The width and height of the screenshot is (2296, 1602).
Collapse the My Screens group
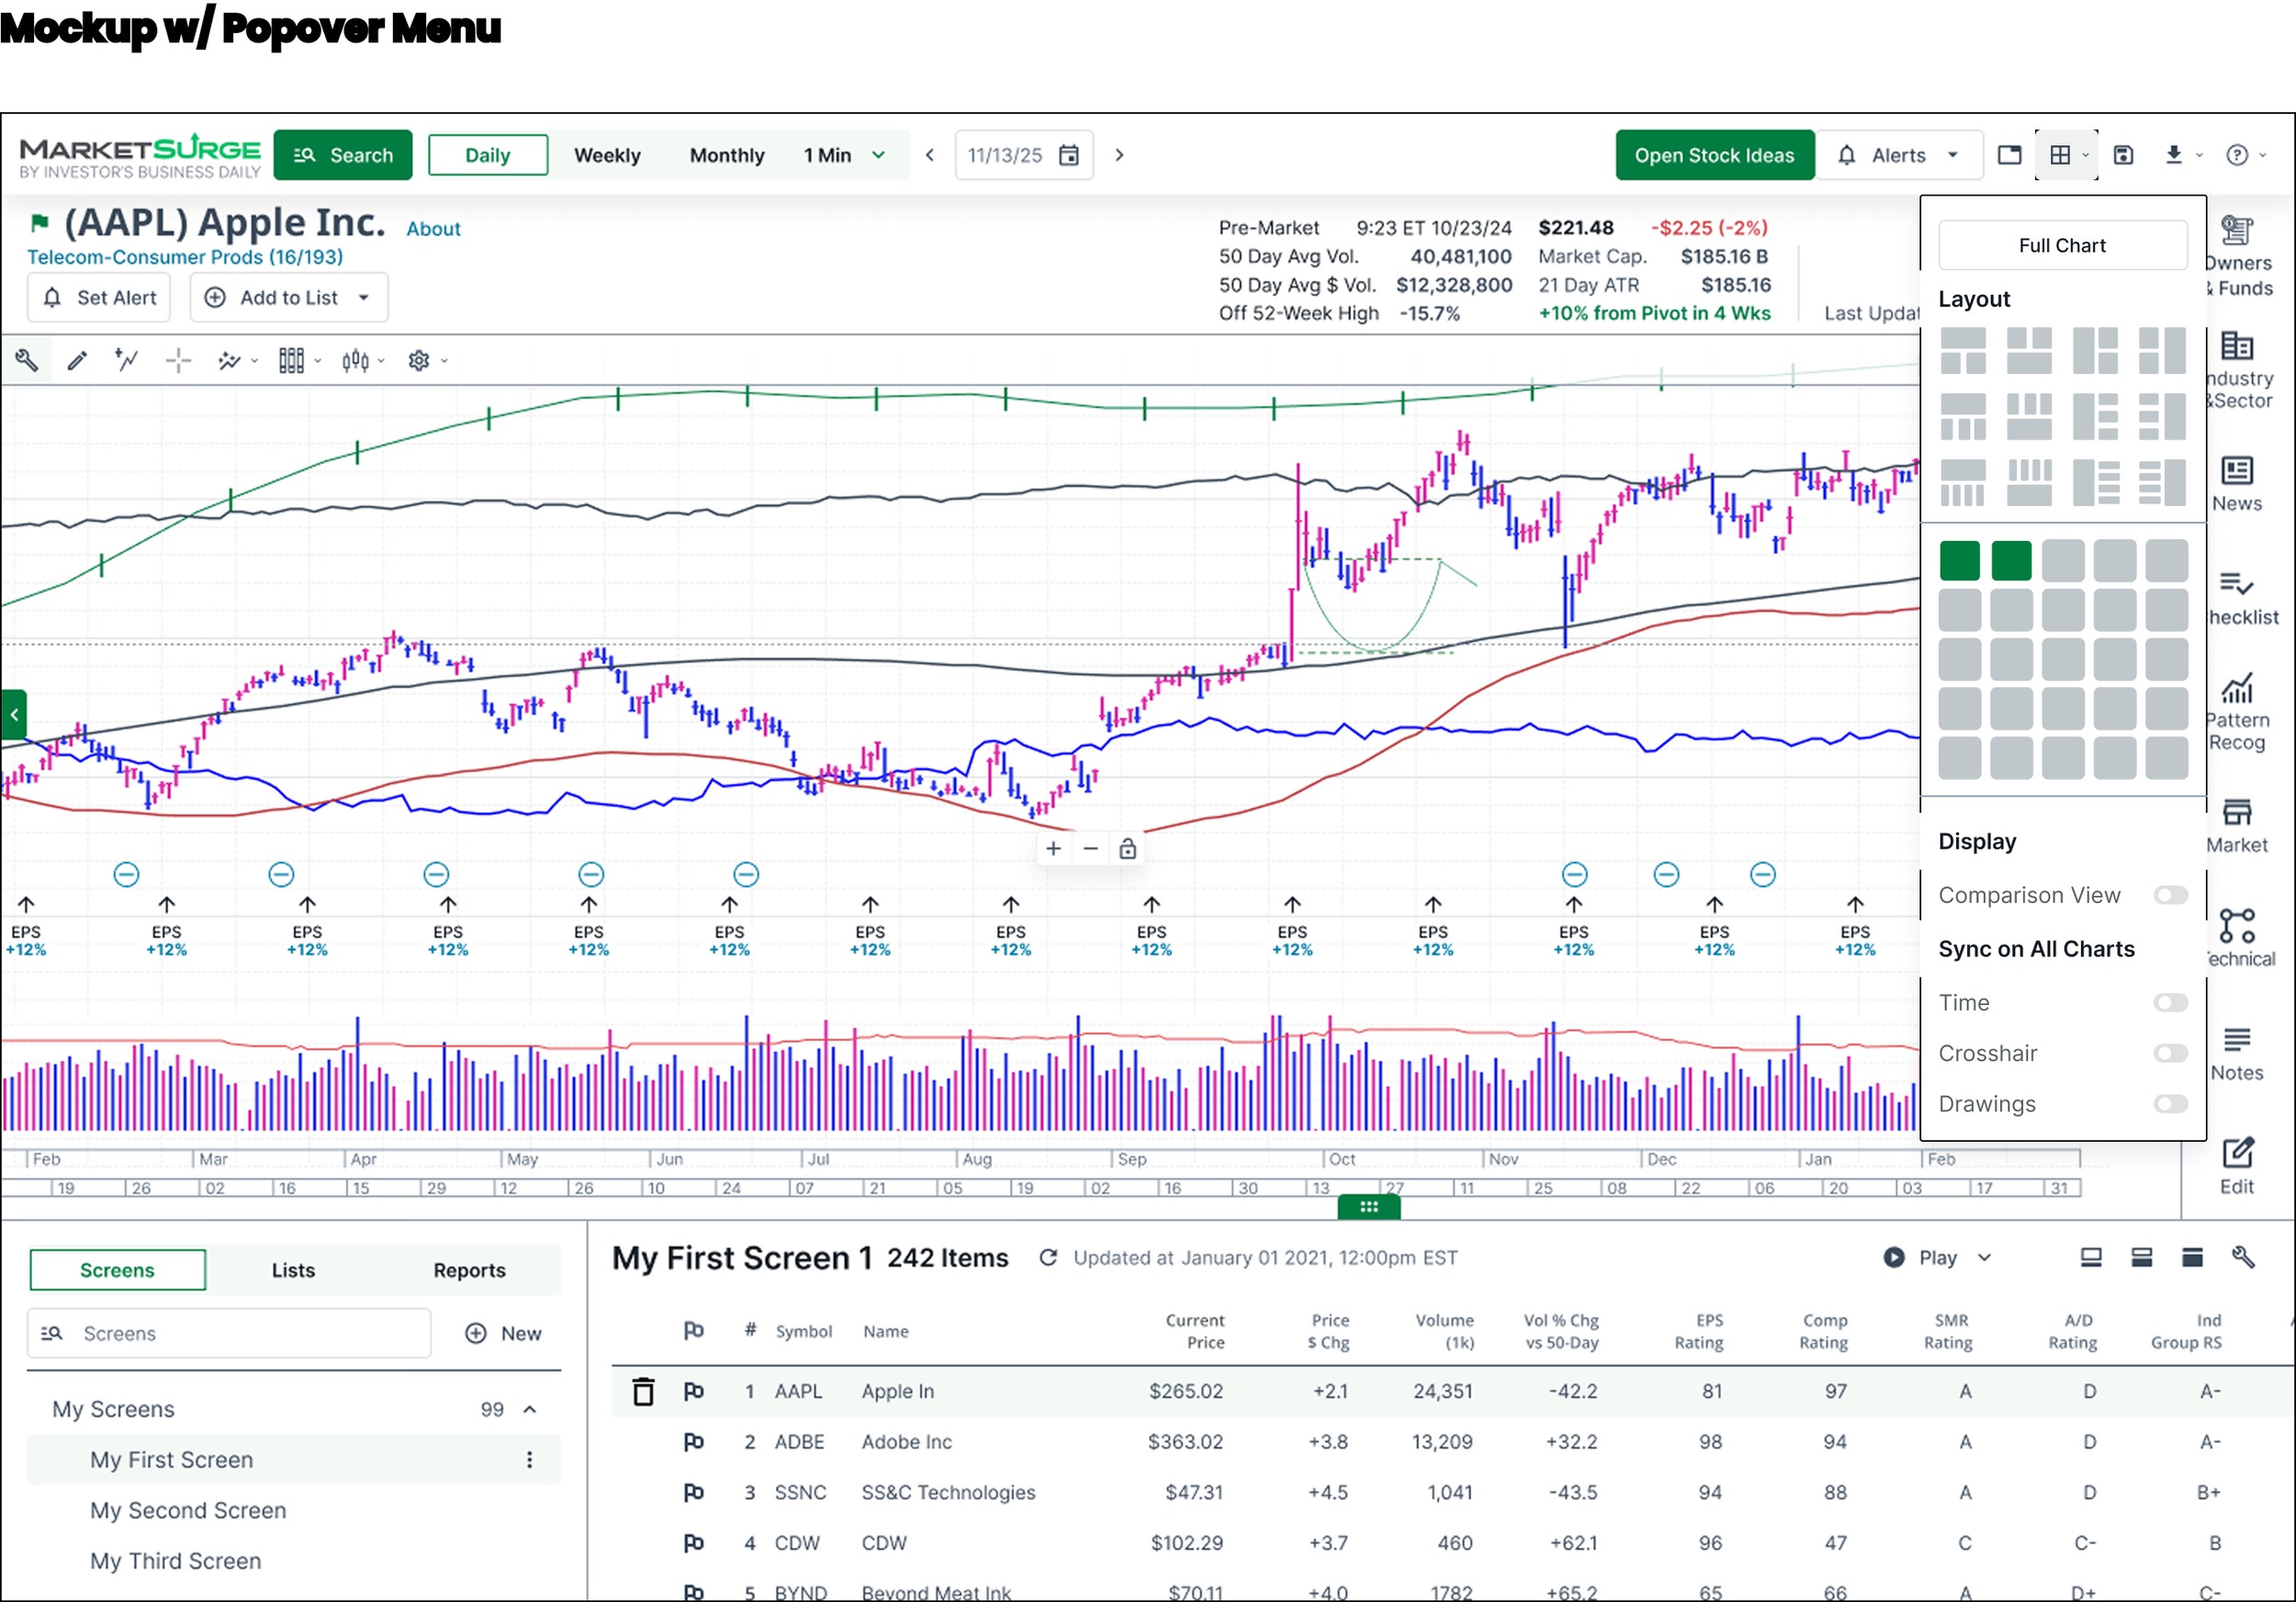pos(530,1409)
